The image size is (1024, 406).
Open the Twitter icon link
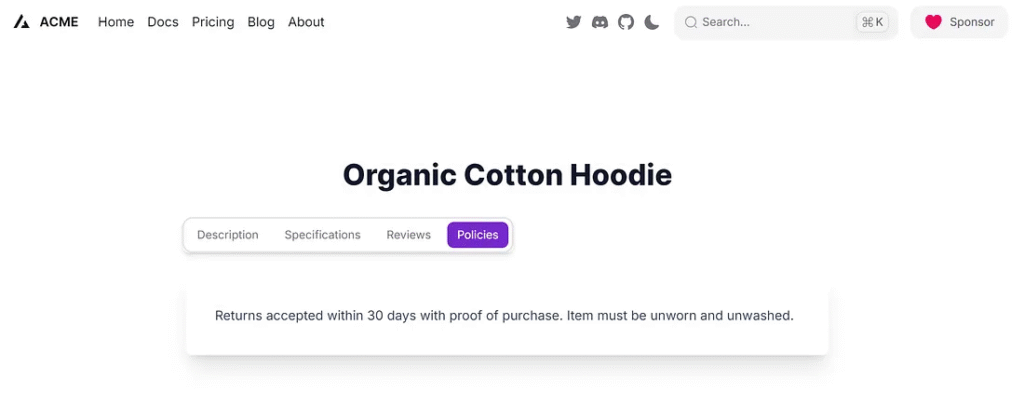pos(573,22)
